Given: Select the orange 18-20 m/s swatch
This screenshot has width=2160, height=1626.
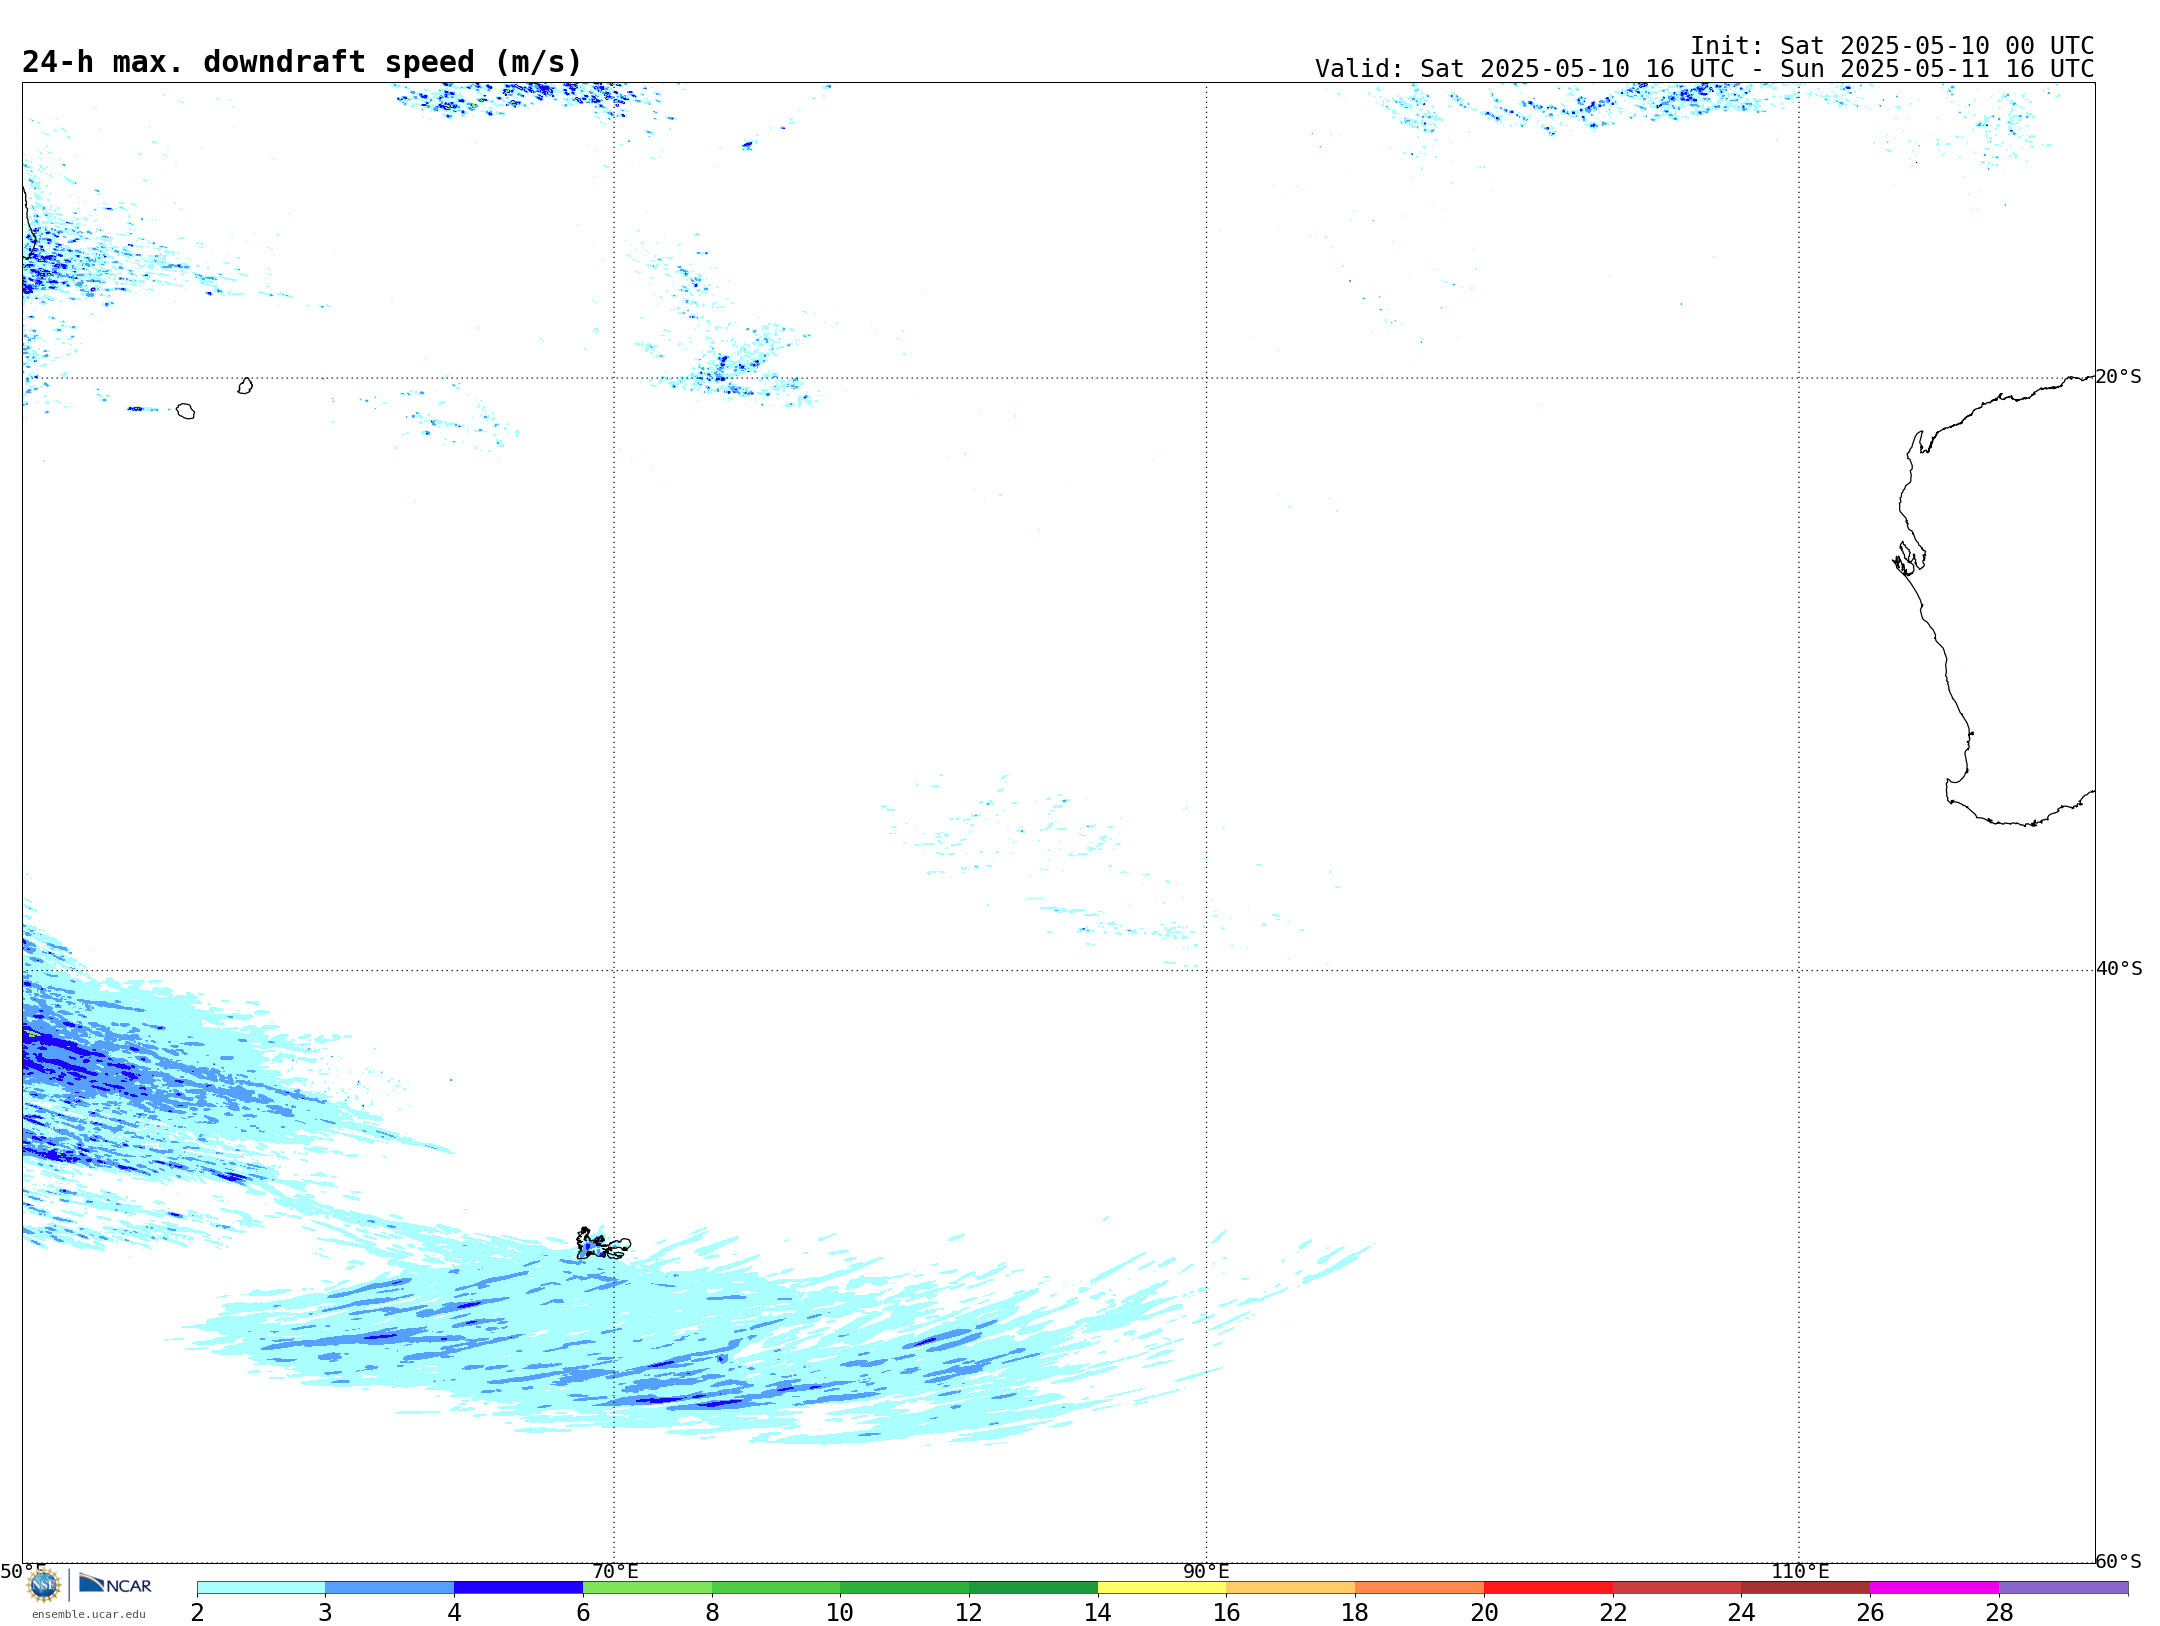Looking at the screenshot, I should [x=1419, y=1588].
